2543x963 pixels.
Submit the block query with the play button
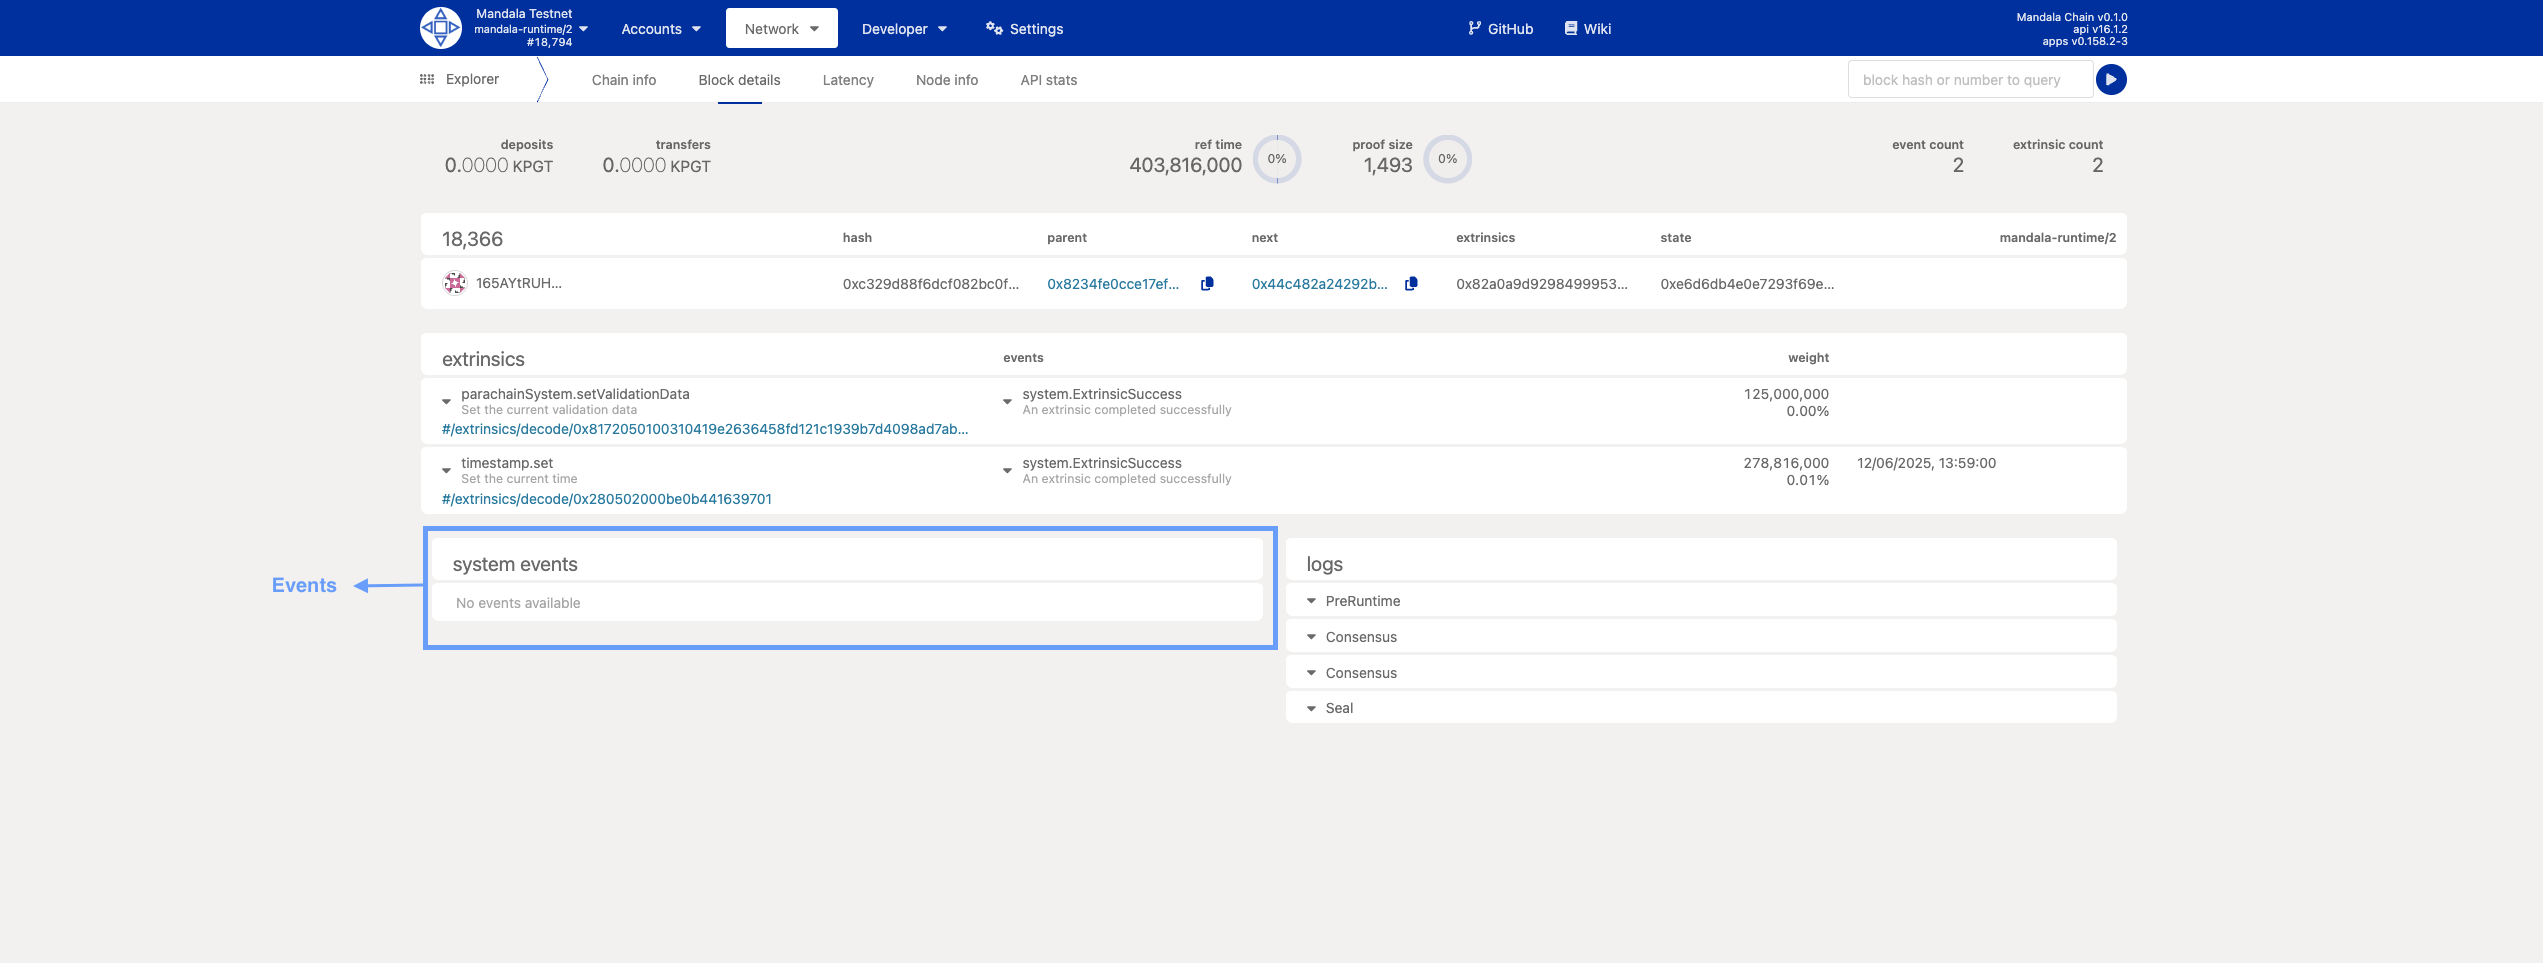2111,79
